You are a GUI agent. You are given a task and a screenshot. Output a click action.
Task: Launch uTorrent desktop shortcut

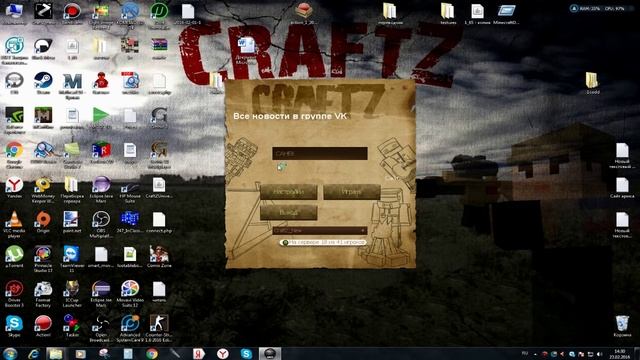point(14,256)
